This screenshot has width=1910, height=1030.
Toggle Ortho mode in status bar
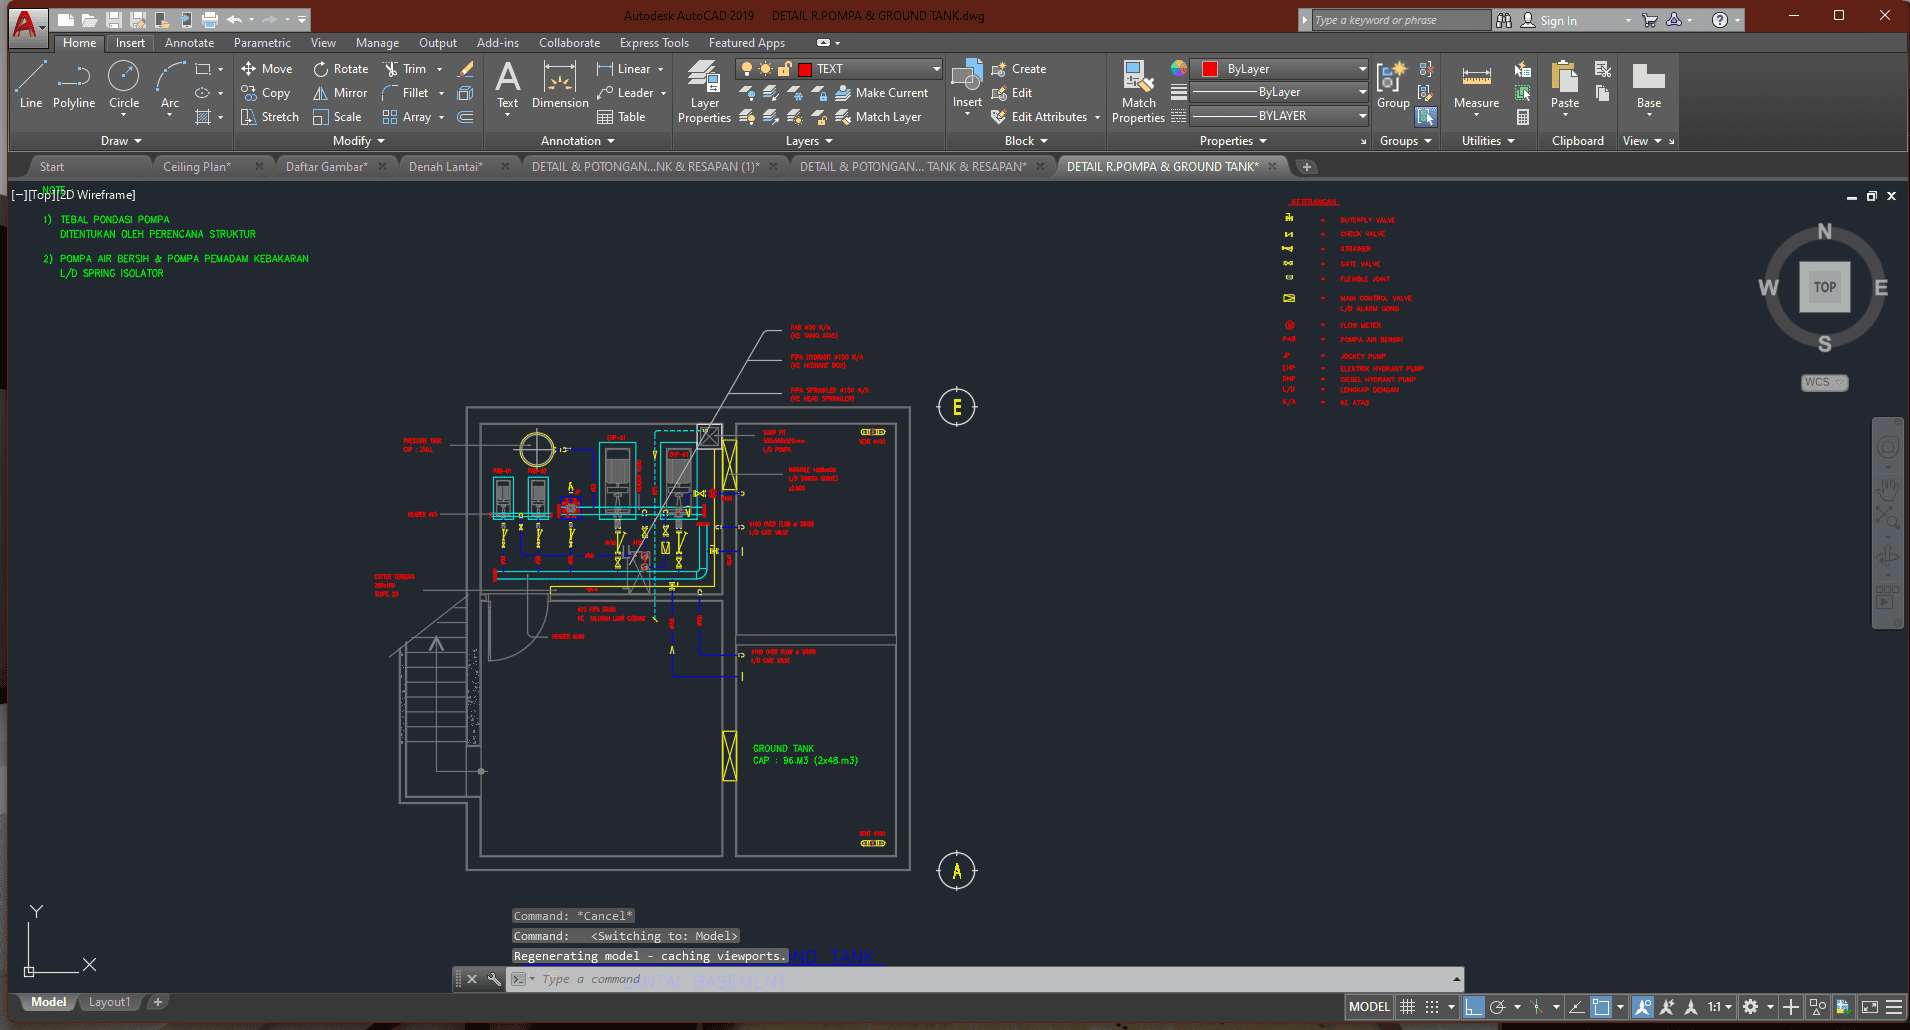click(x=1473, y=1007)
